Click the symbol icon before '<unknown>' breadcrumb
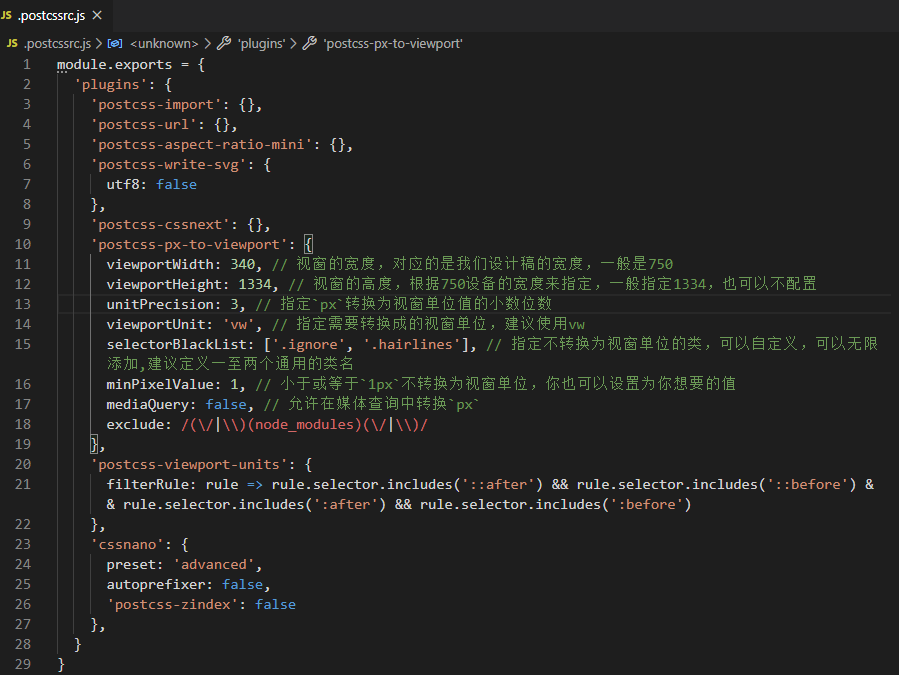Image resolution: width=899 pixels, height=675 pixels. coord(115,43)
